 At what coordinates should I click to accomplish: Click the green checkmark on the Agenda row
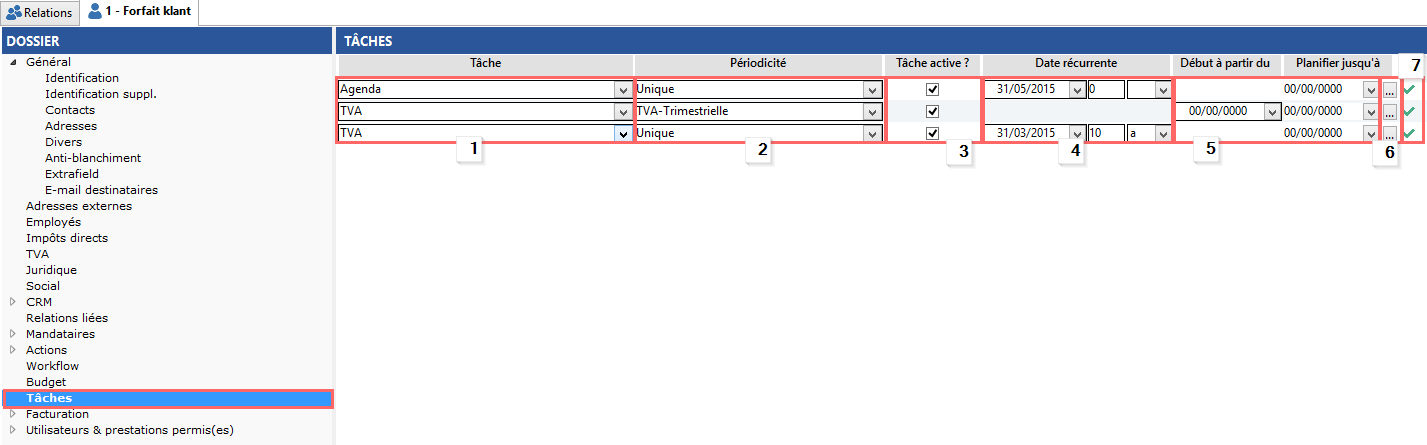click(x=1409, y=90)
